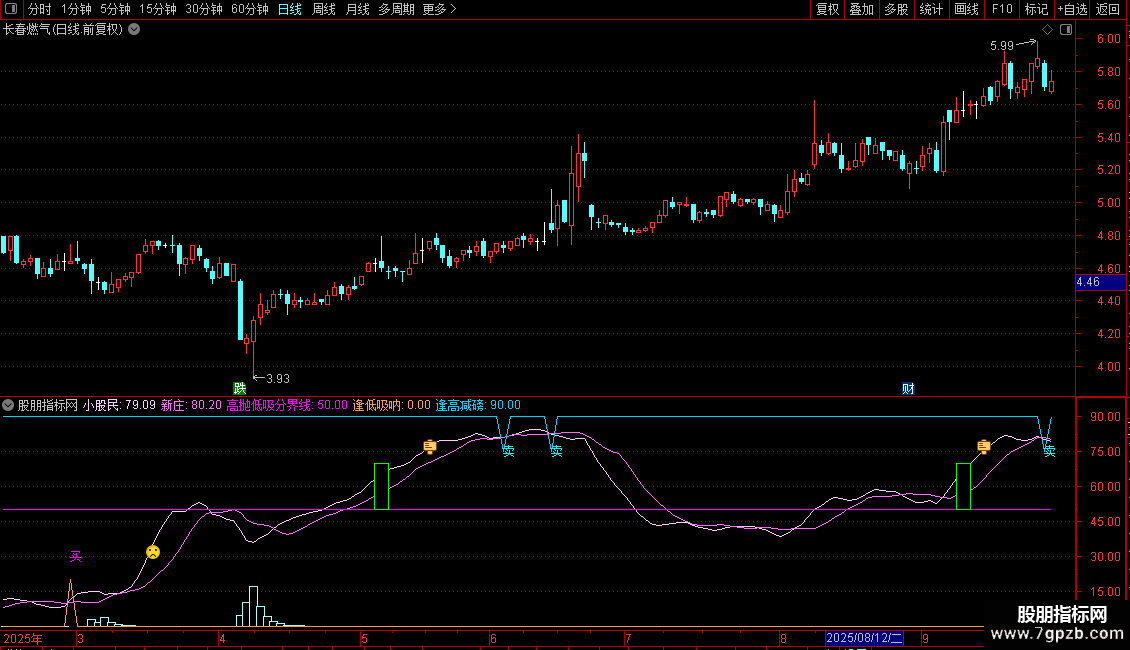Click the last 卖 sell signal at right
Screen dimensions: 1130x650
click(x=1049, y=451)
